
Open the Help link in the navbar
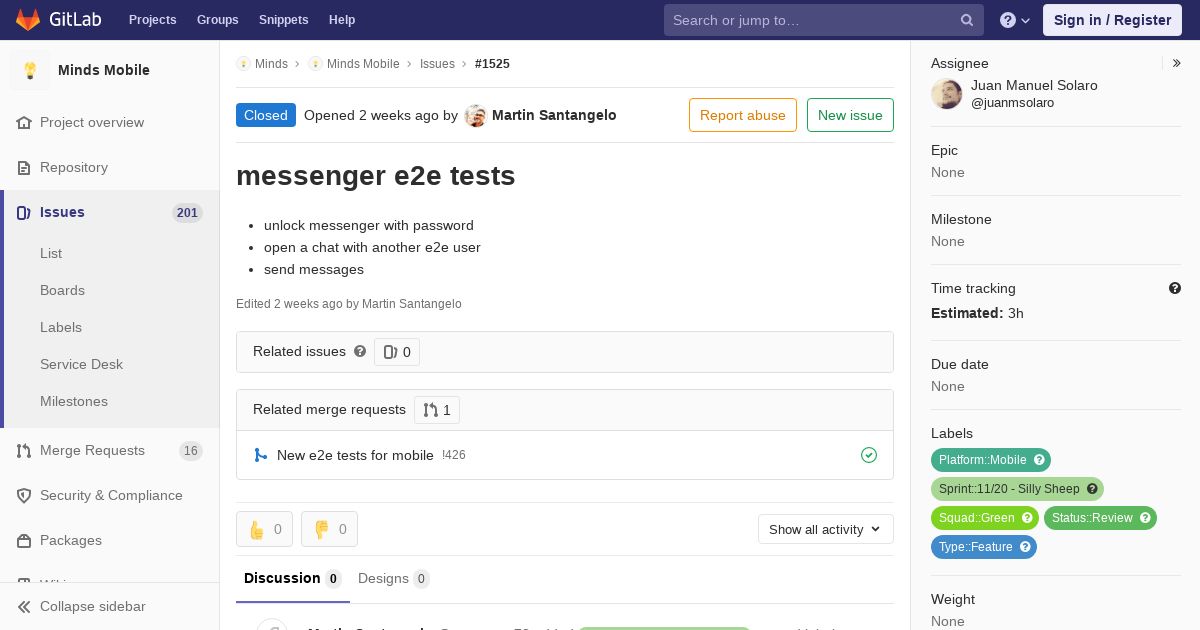[342, 20]
